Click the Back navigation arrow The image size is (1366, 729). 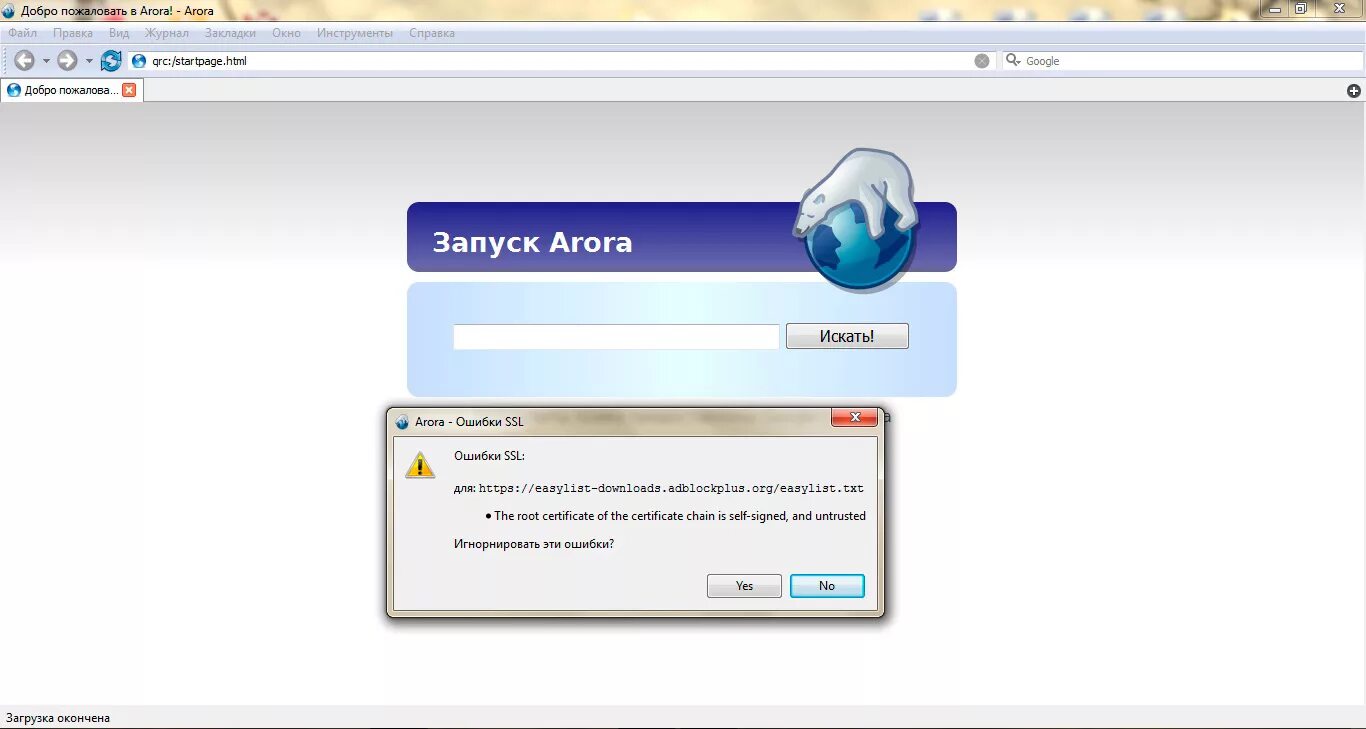24,61
